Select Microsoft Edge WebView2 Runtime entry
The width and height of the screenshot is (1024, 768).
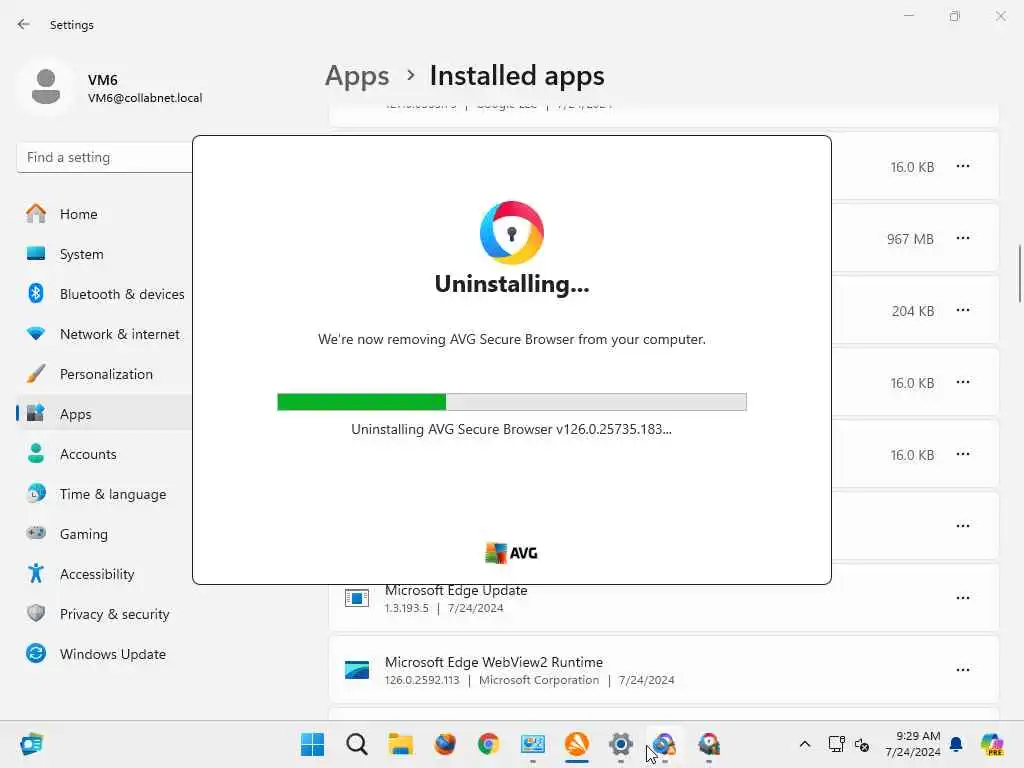[664, 670]
